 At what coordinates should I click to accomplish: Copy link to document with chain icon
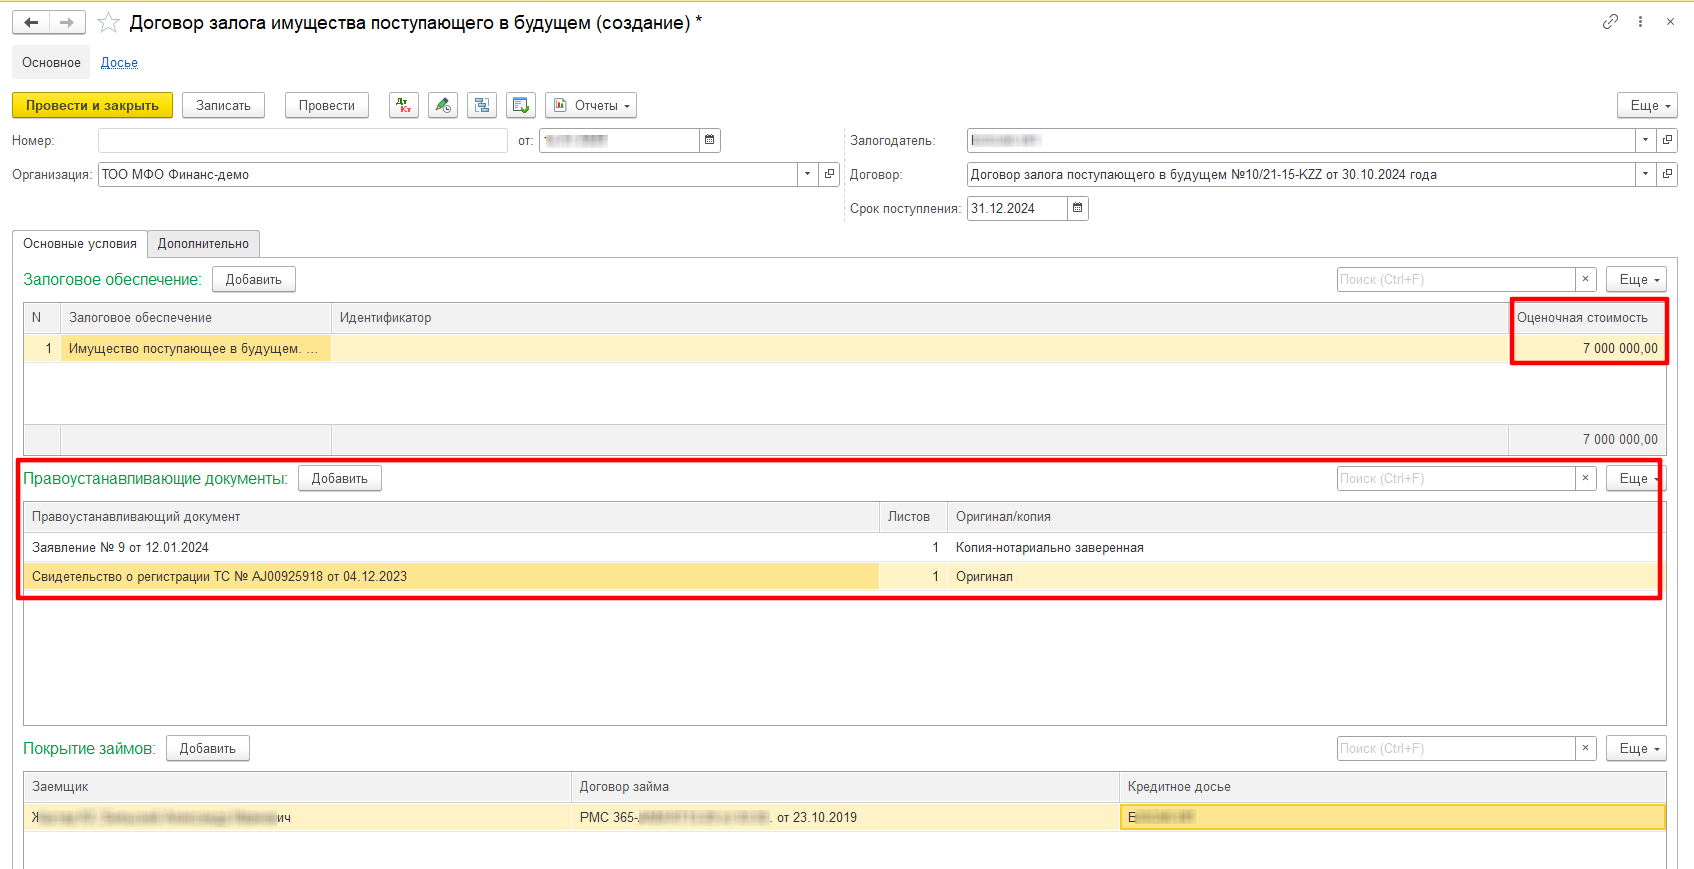click(x=1610, y=21)
